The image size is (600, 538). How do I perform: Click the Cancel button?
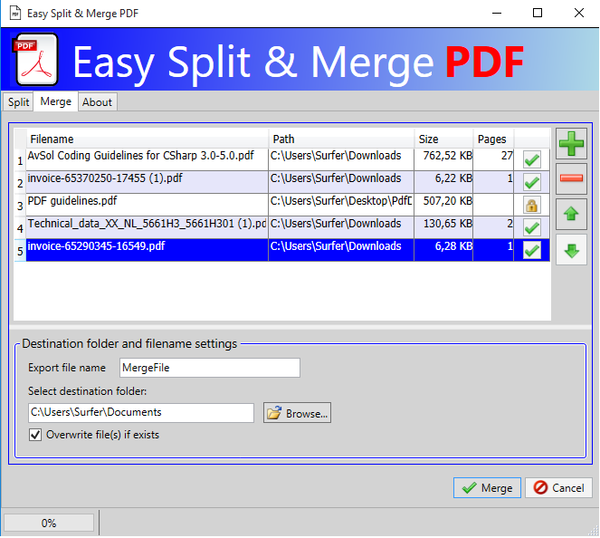(559, 487)
